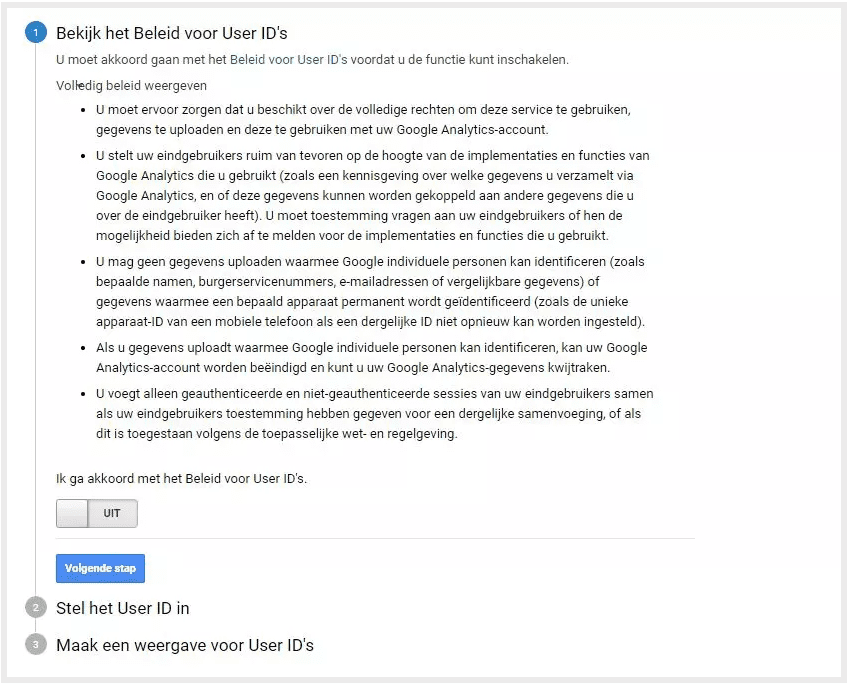Image resolution: width=847 pixels, height=684 pixels.
Task: Click the bullet starting 'U stelt uw eindgebruikers'
Action: coord(373,196)
